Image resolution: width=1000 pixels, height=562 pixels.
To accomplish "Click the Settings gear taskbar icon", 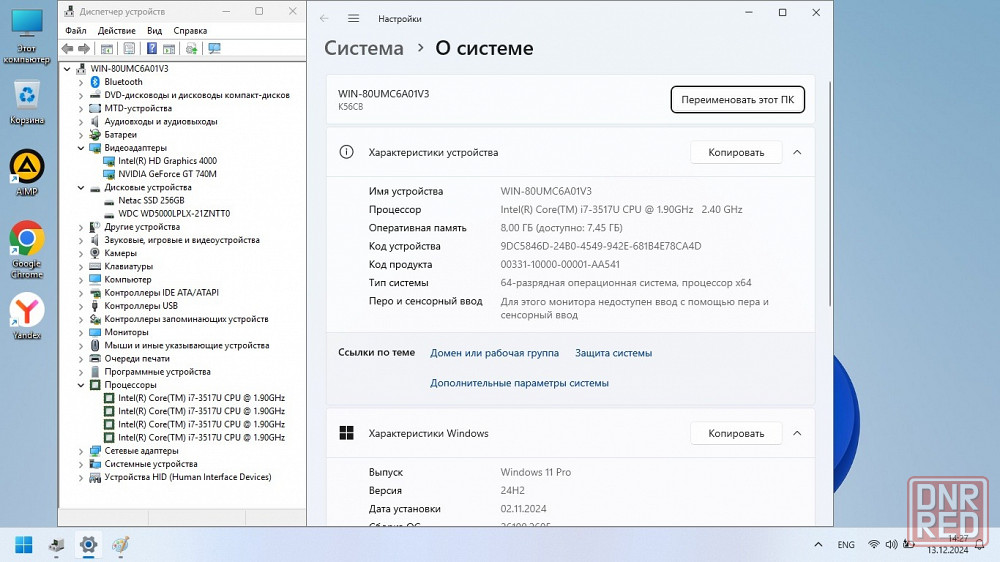I will pos(88,545).
